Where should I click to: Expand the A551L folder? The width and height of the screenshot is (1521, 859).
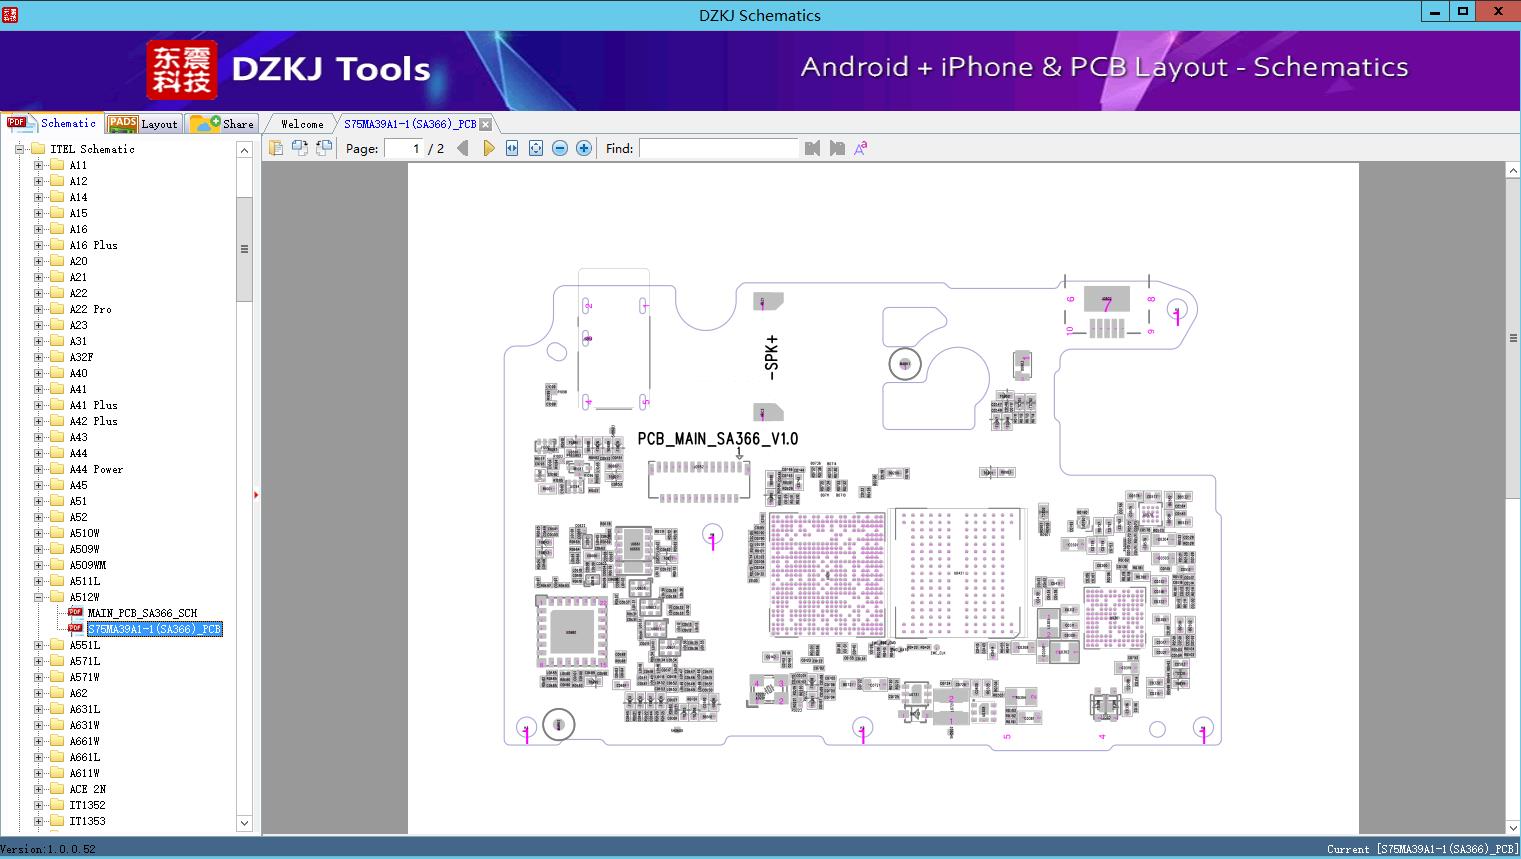pyautogui.click(x=38, y=645)
